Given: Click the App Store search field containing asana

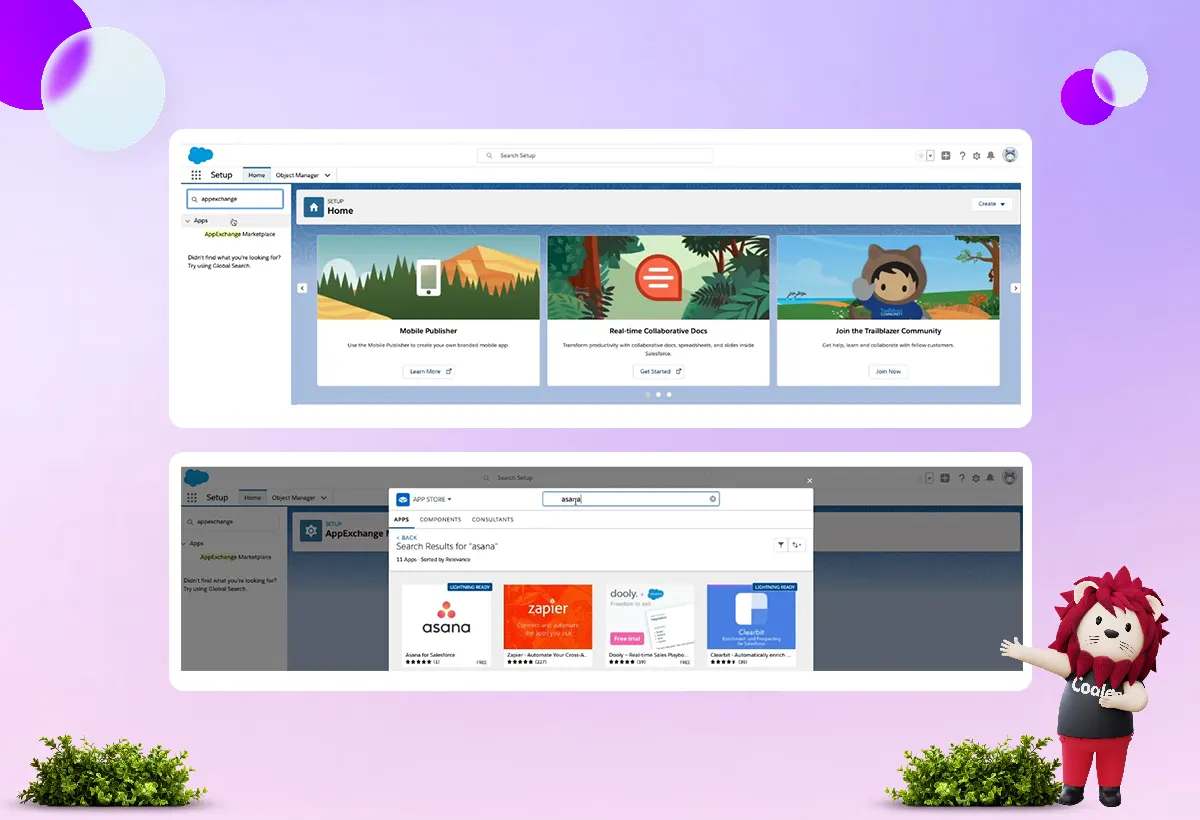Looking at the screenshot, I should click(631, 498).
